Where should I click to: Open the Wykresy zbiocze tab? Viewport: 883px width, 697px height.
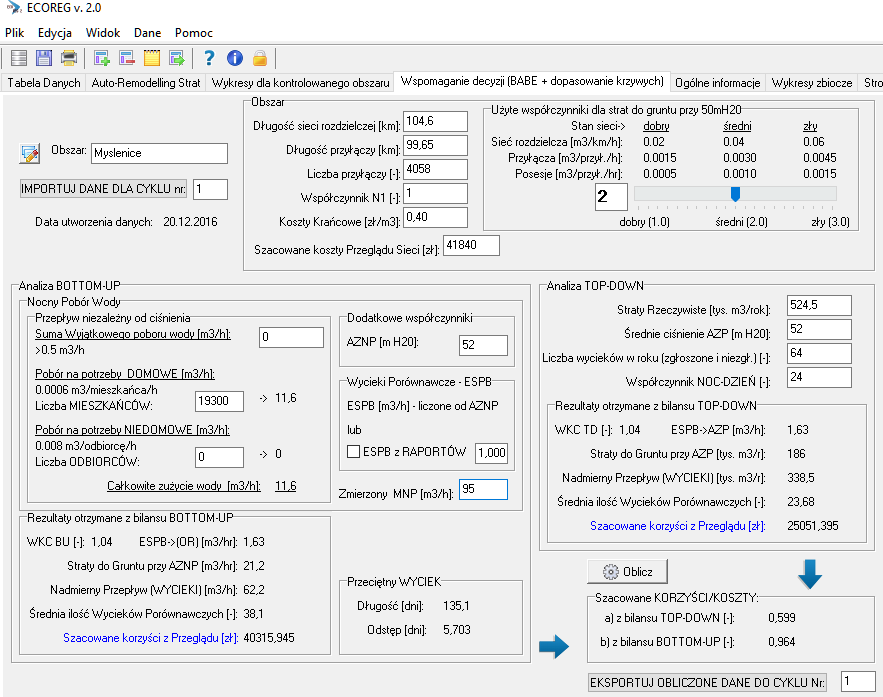[x=812, y=83]
